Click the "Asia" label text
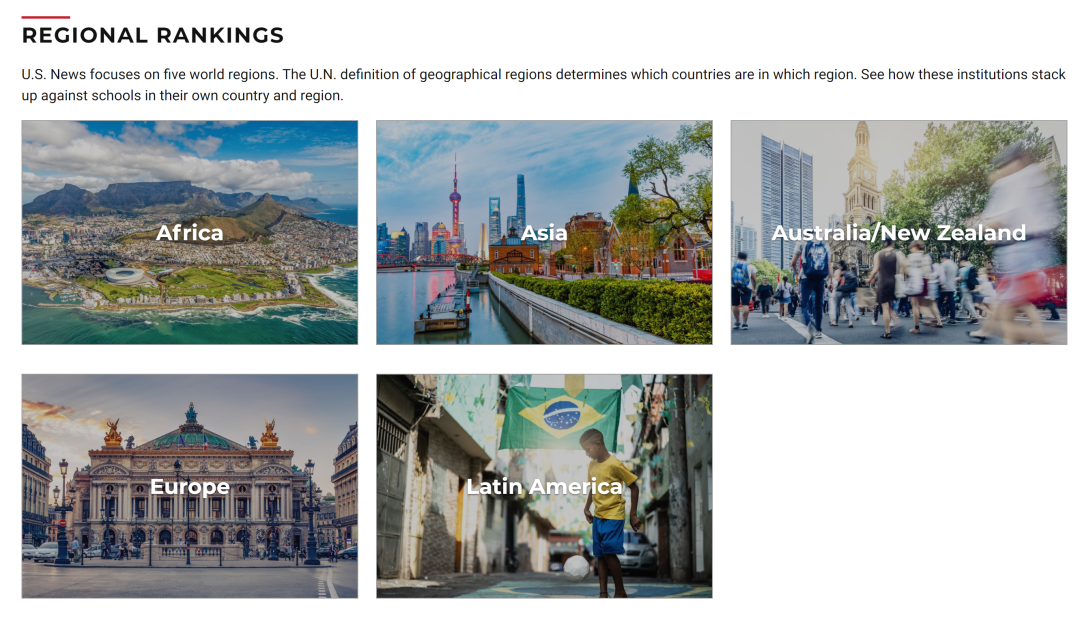The height and width of the screenshot is (618, 1080). (x=544, y=233)
